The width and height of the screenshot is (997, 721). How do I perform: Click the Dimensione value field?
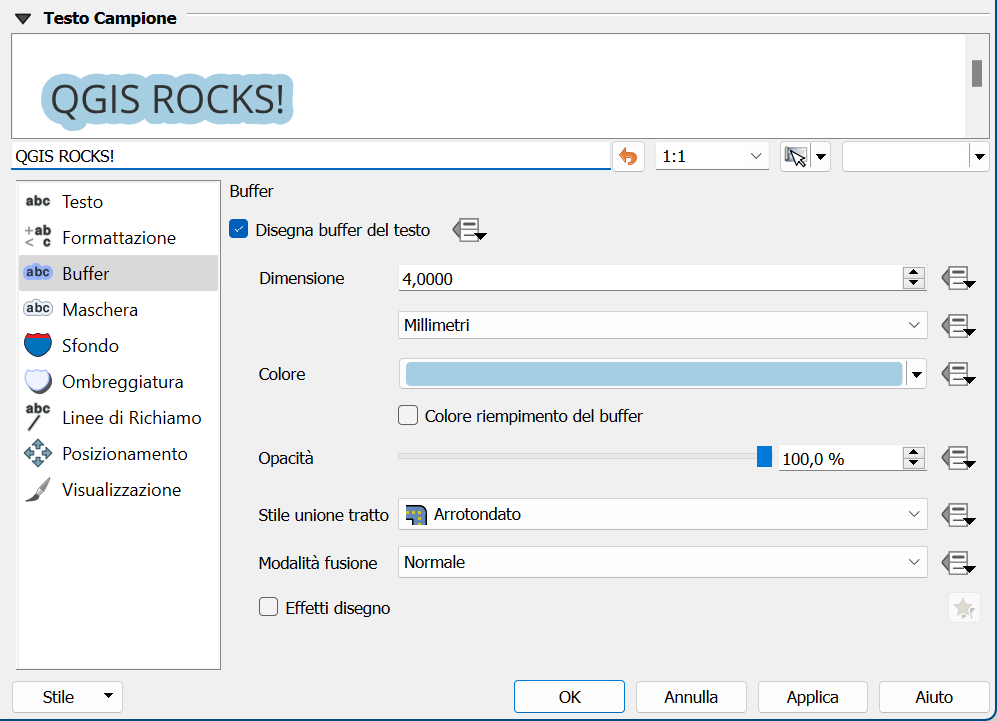(649, 278)
